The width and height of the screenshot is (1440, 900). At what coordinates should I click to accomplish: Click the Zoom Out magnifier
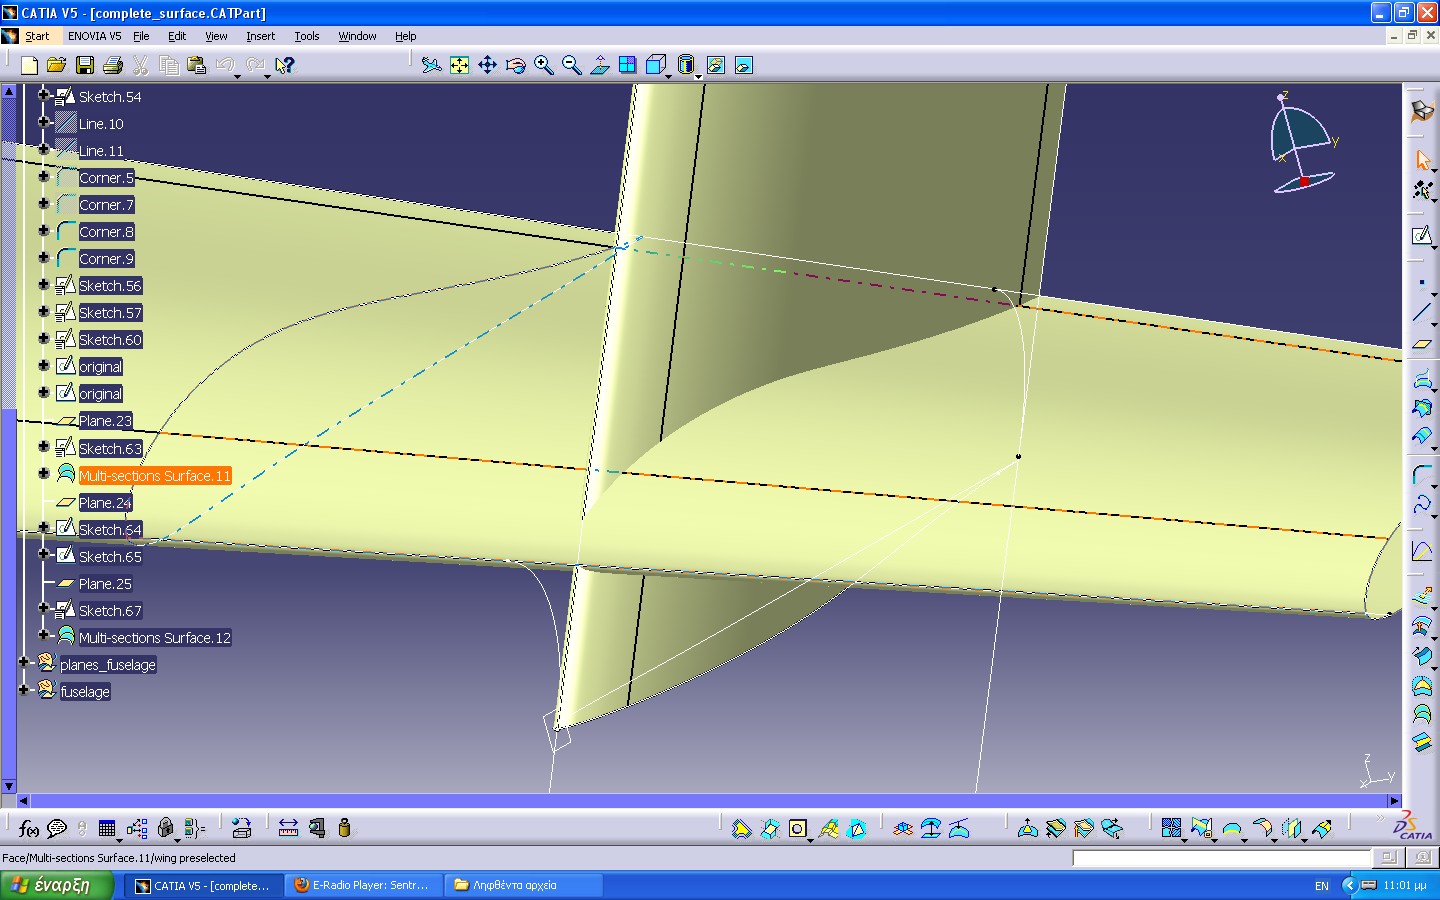(571, 65)
